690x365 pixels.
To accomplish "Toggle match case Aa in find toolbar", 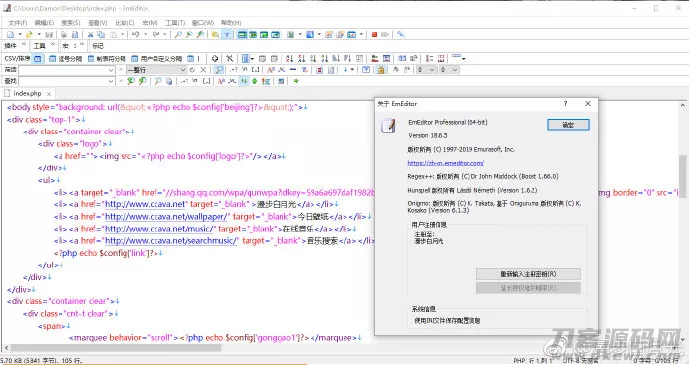I will point(221,81).
